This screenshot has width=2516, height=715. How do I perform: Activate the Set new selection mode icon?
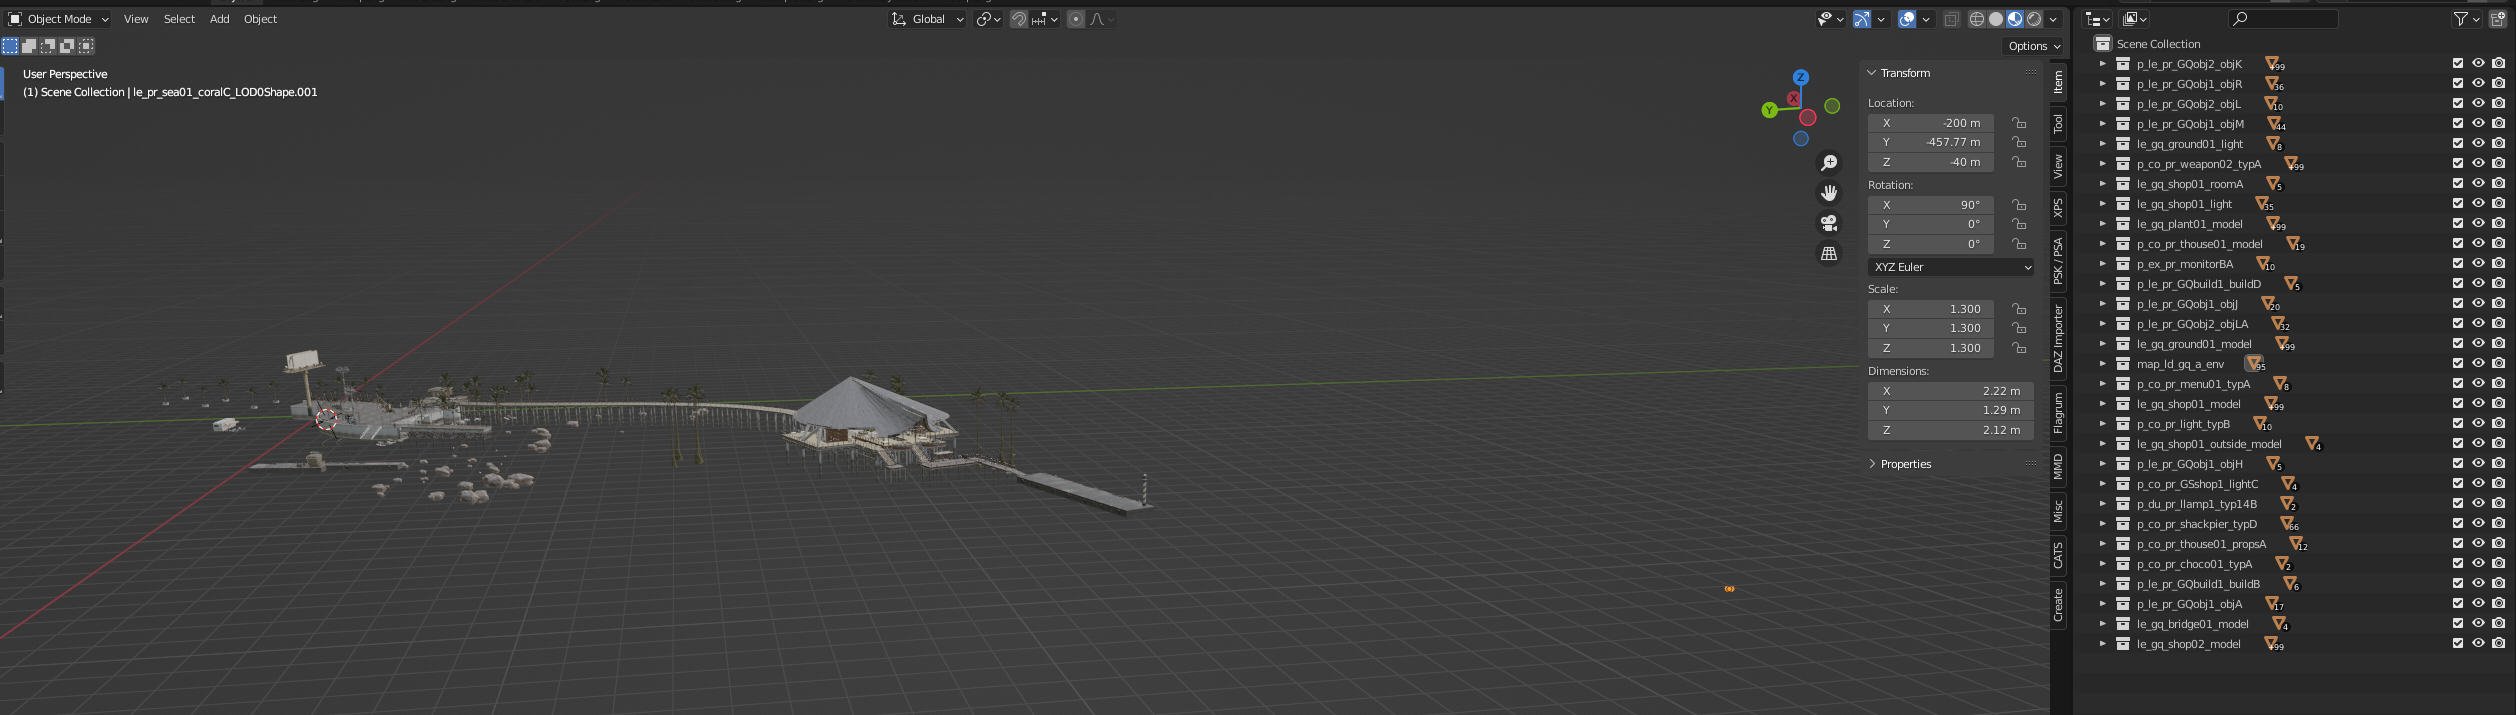(x=10, y=46)
